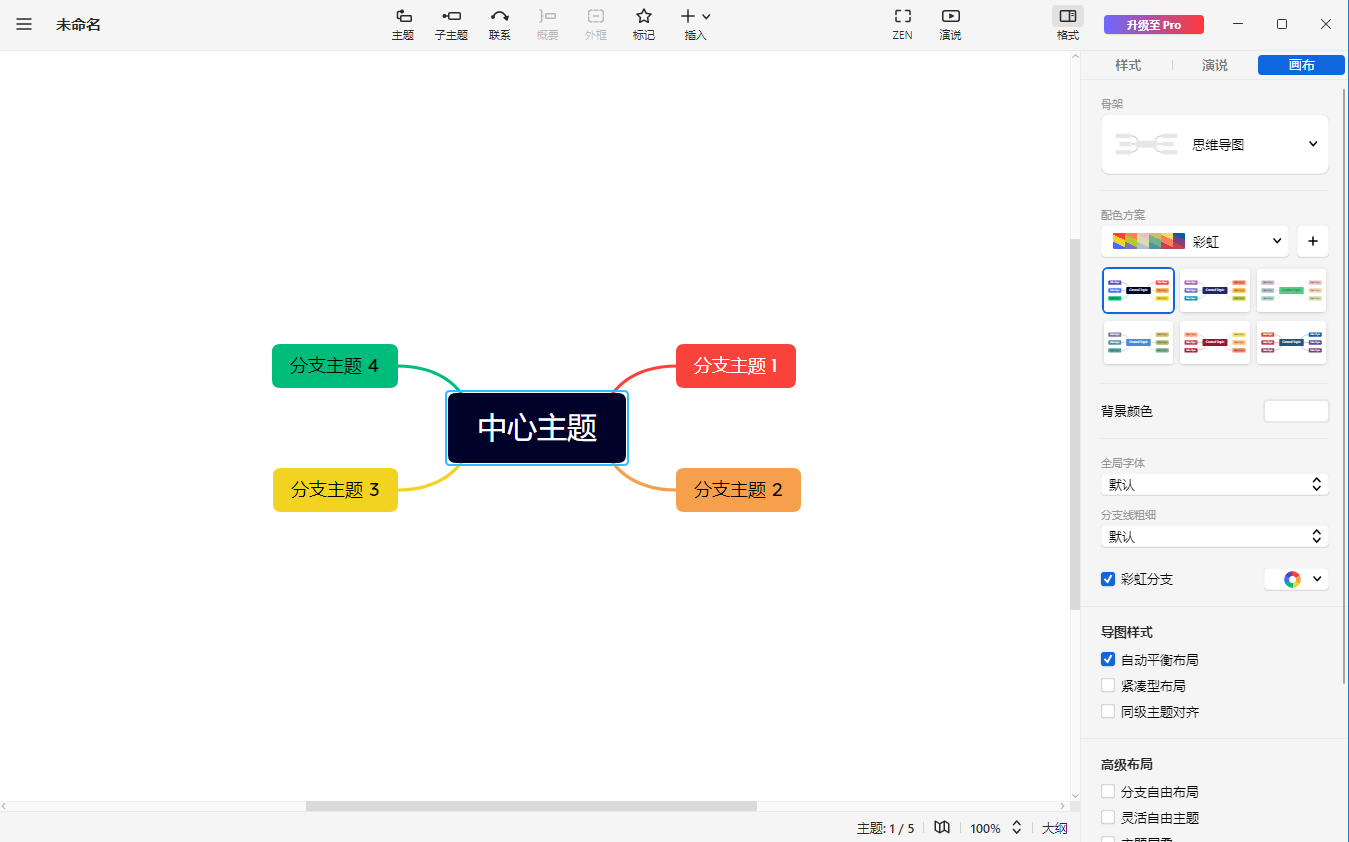Click the 升级至 Pro button
The image size is (1349, 842).
1153,24
